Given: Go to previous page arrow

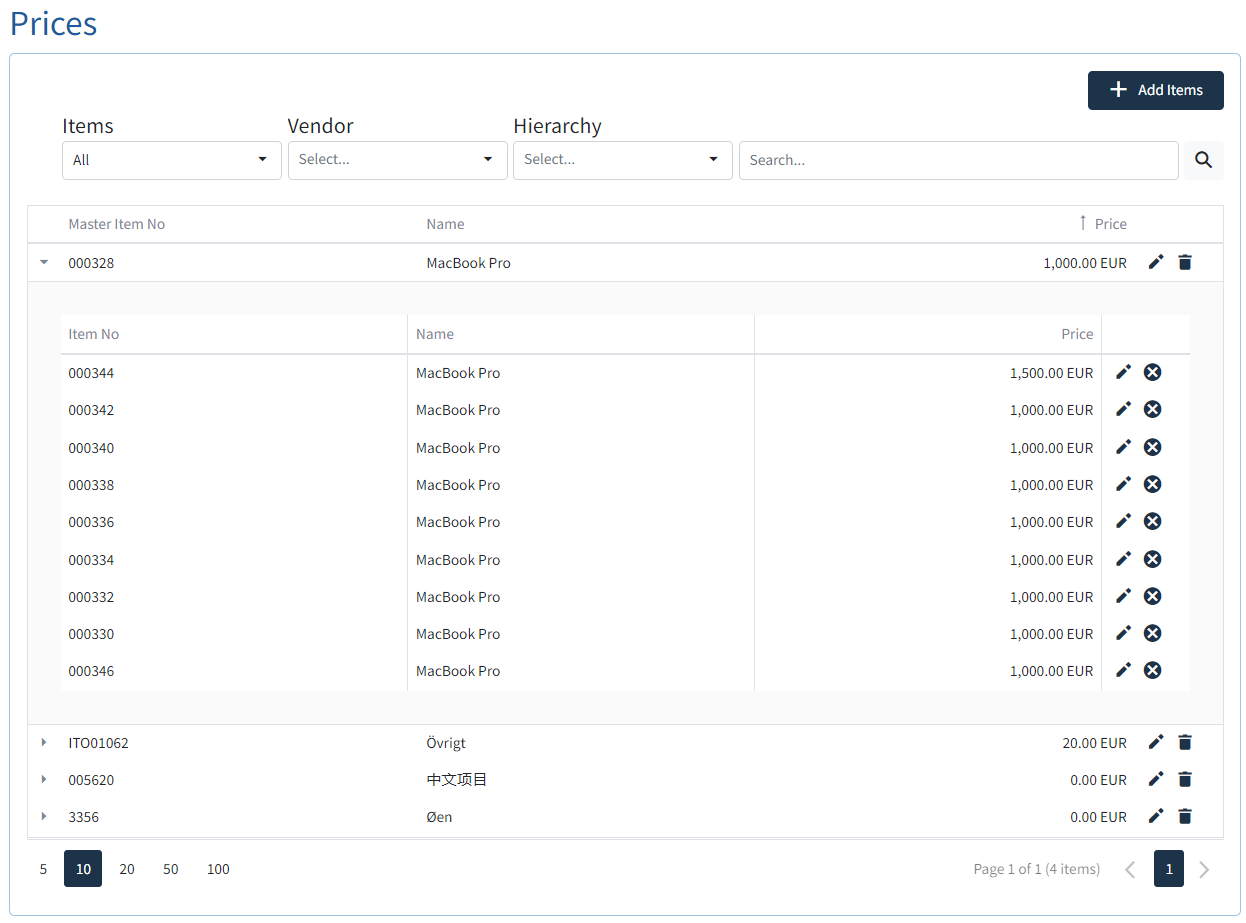Looking at the screenshot, I should (1130, 869).
